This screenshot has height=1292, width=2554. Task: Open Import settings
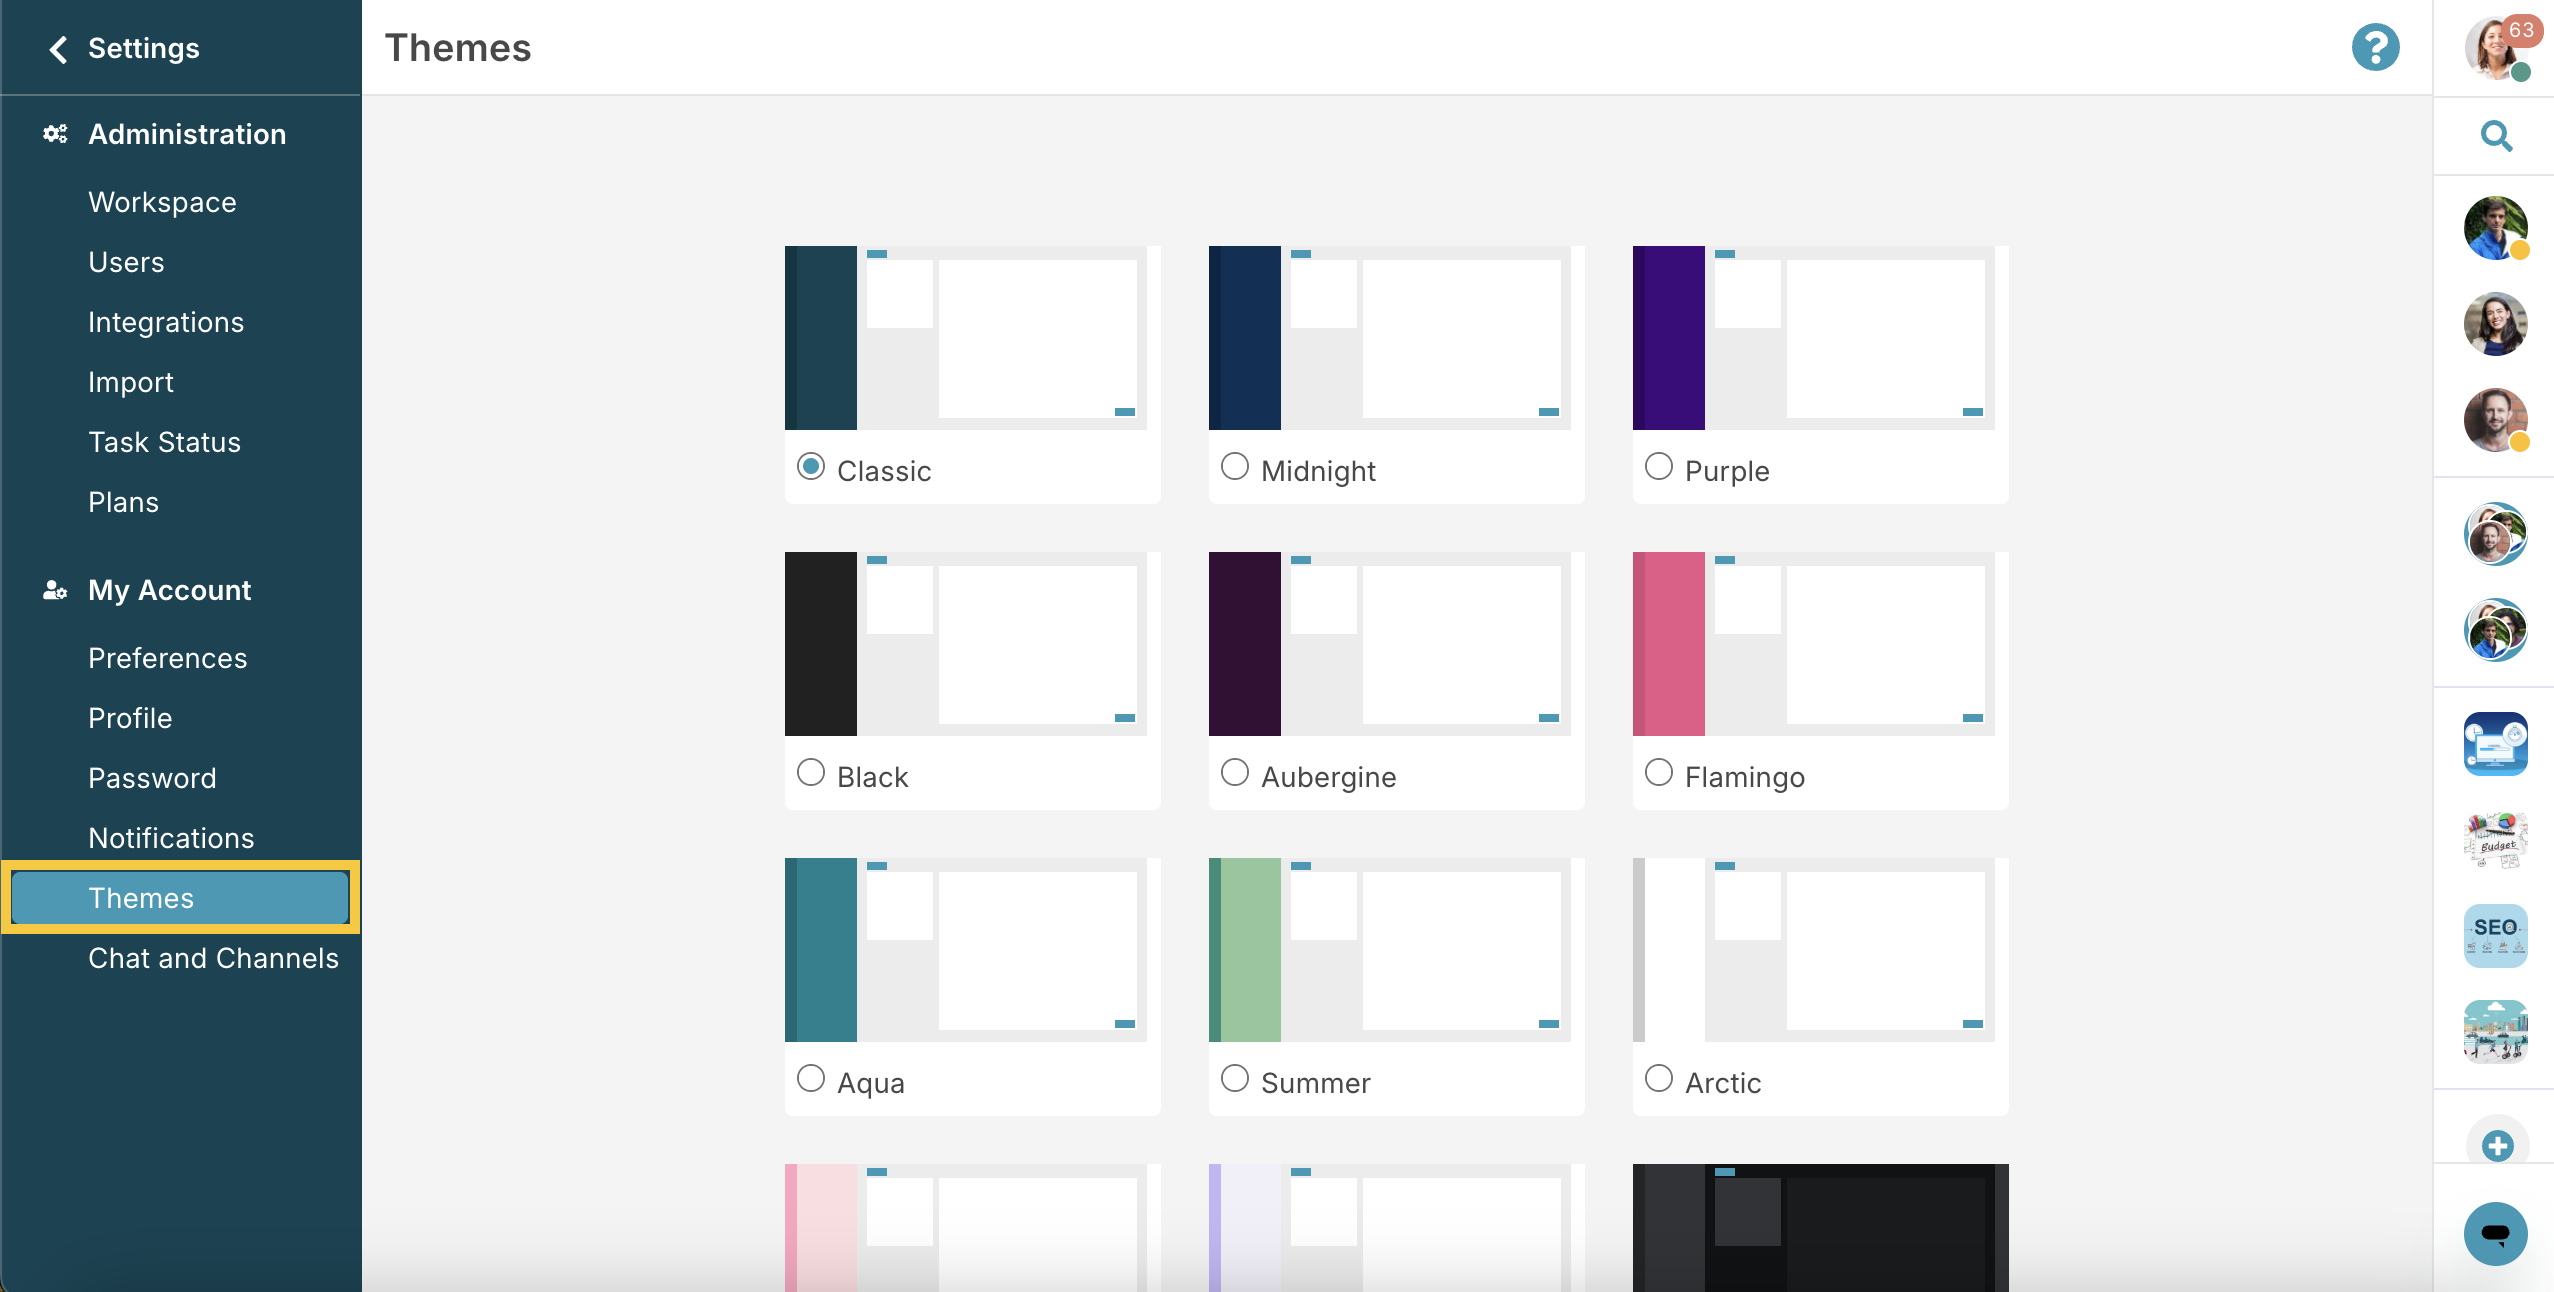[x=131, y=382]
